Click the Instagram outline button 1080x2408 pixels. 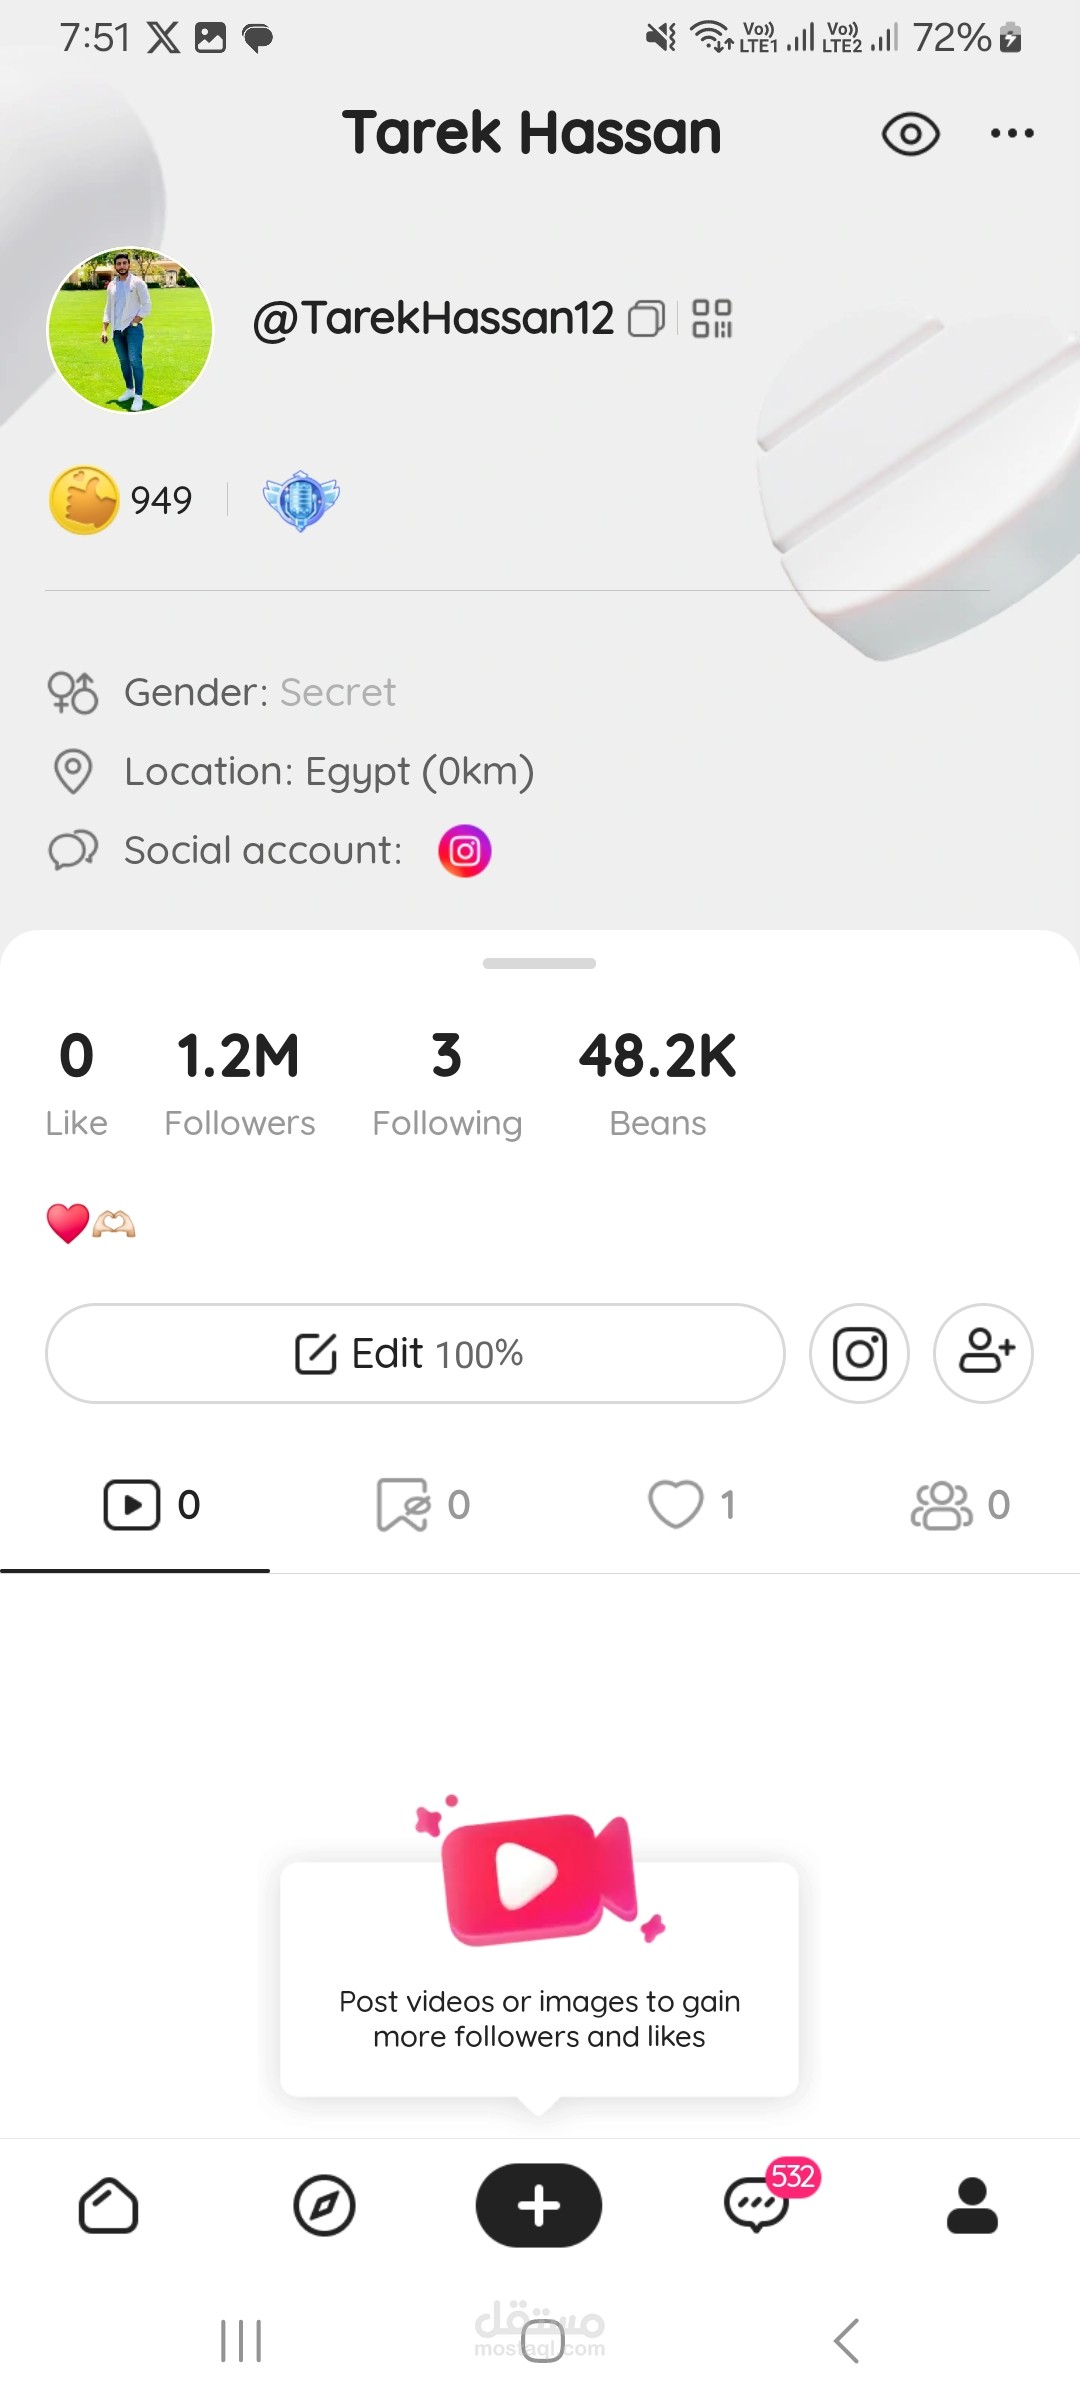(x=859, y=1354)
